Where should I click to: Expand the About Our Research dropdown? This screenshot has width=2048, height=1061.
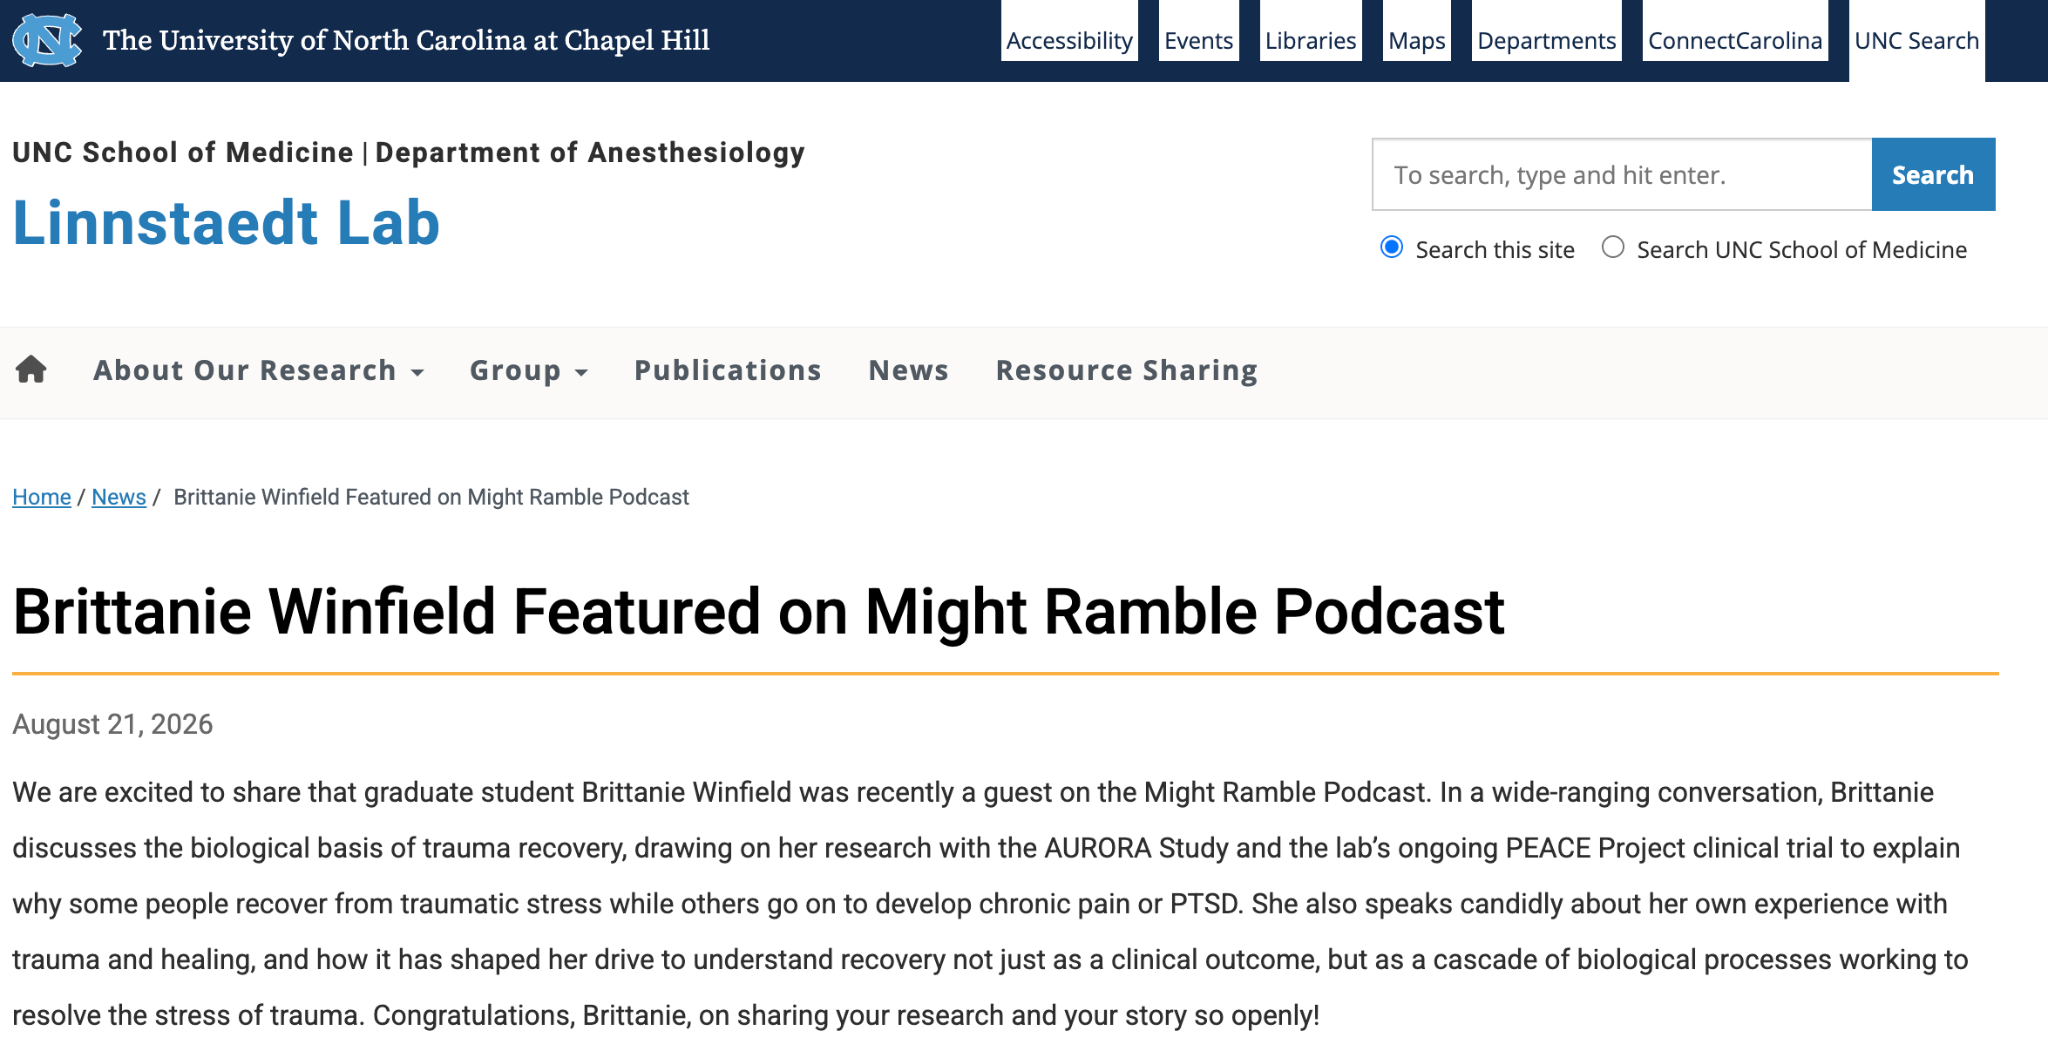[259, 370]
